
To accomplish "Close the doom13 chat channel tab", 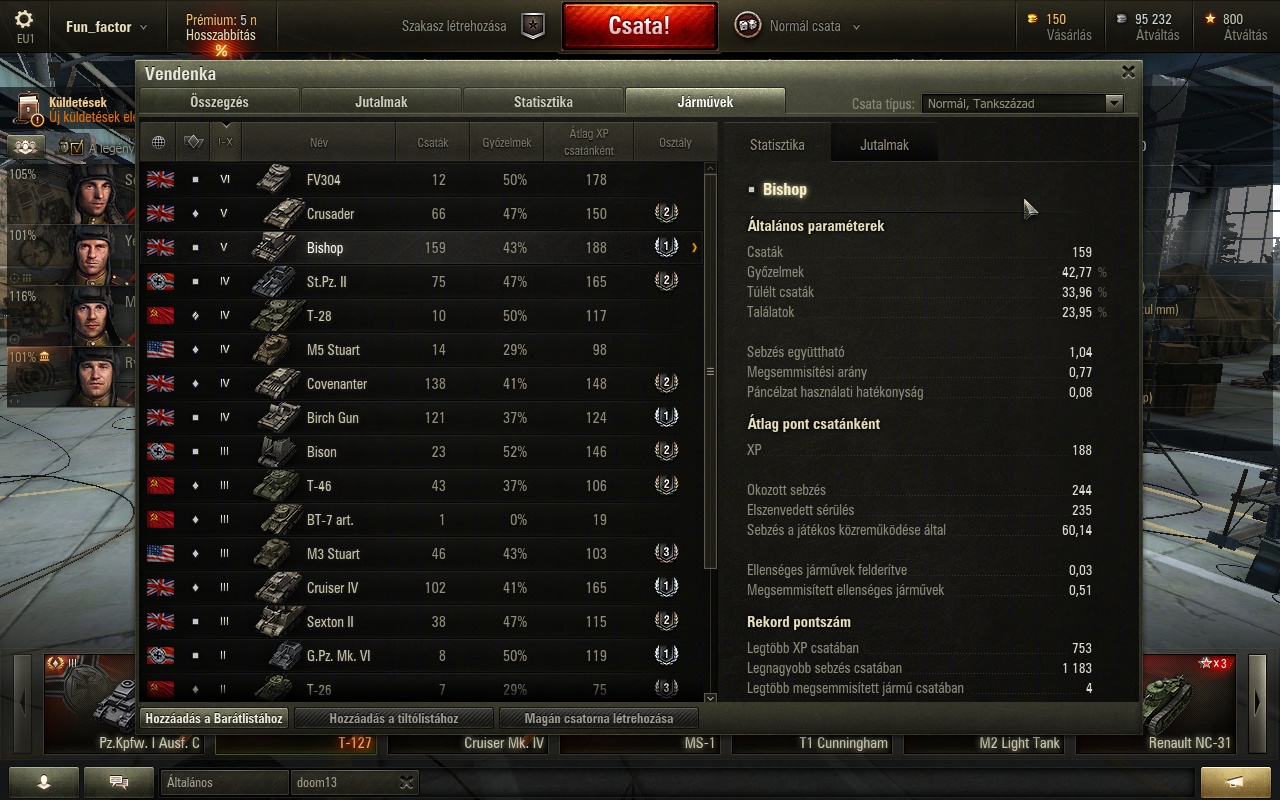I will [x=406, y=782].
